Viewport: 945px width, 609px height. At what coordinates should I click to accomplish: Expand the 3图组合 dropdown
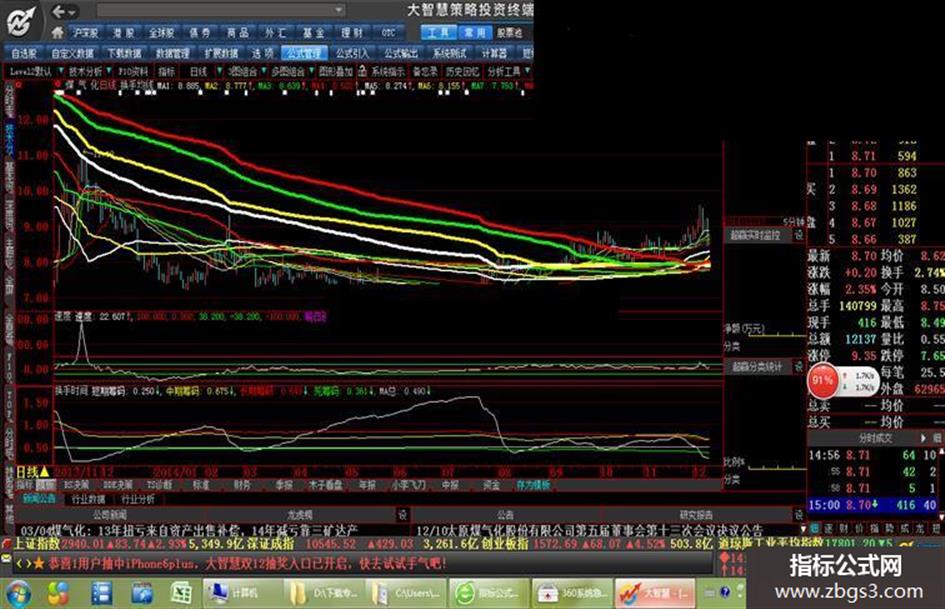coord(262,71)
